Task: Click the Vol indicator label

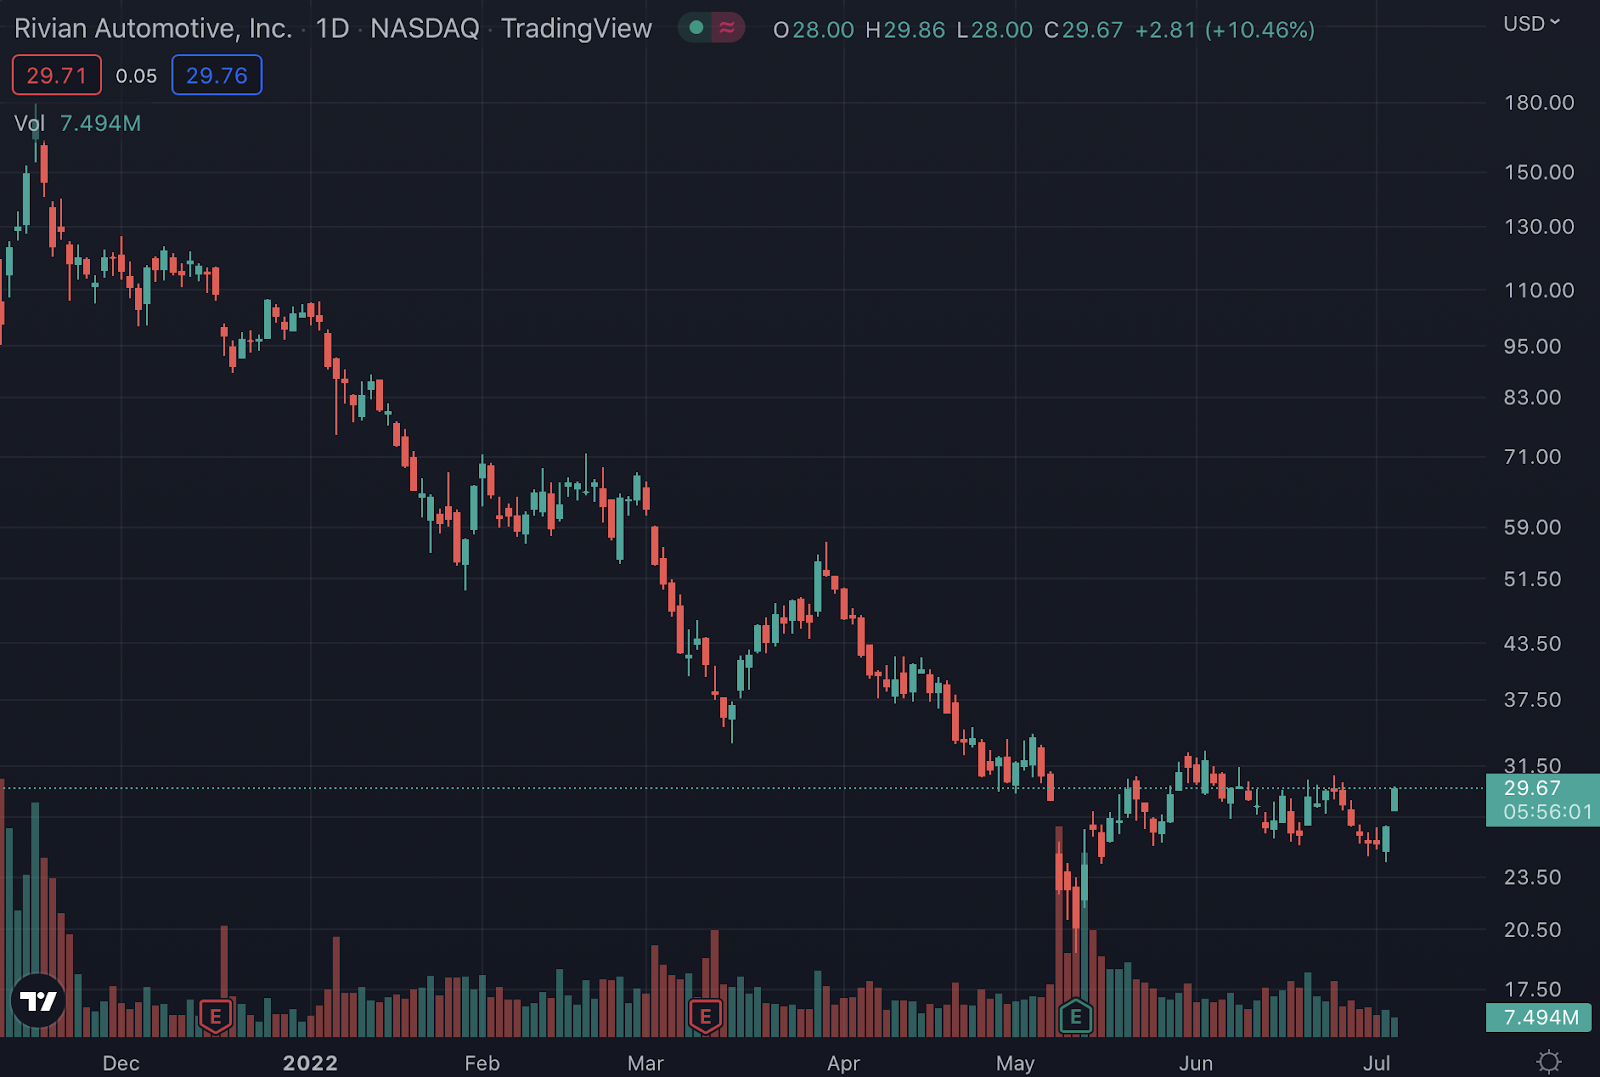Action: pos(30,123)
